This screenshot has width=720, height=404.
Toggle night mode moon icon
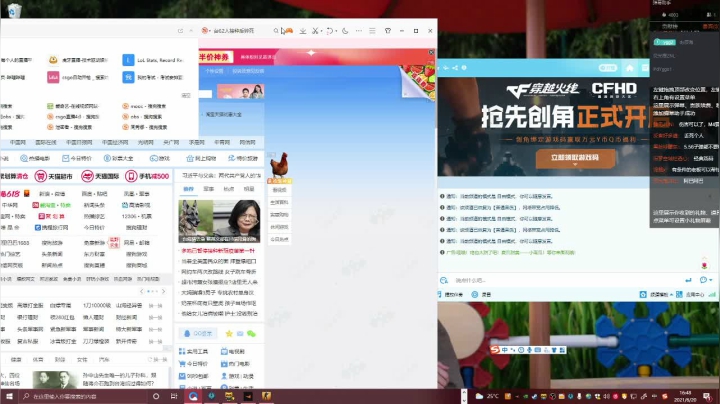pyautogui.click(x=345, y=31)
